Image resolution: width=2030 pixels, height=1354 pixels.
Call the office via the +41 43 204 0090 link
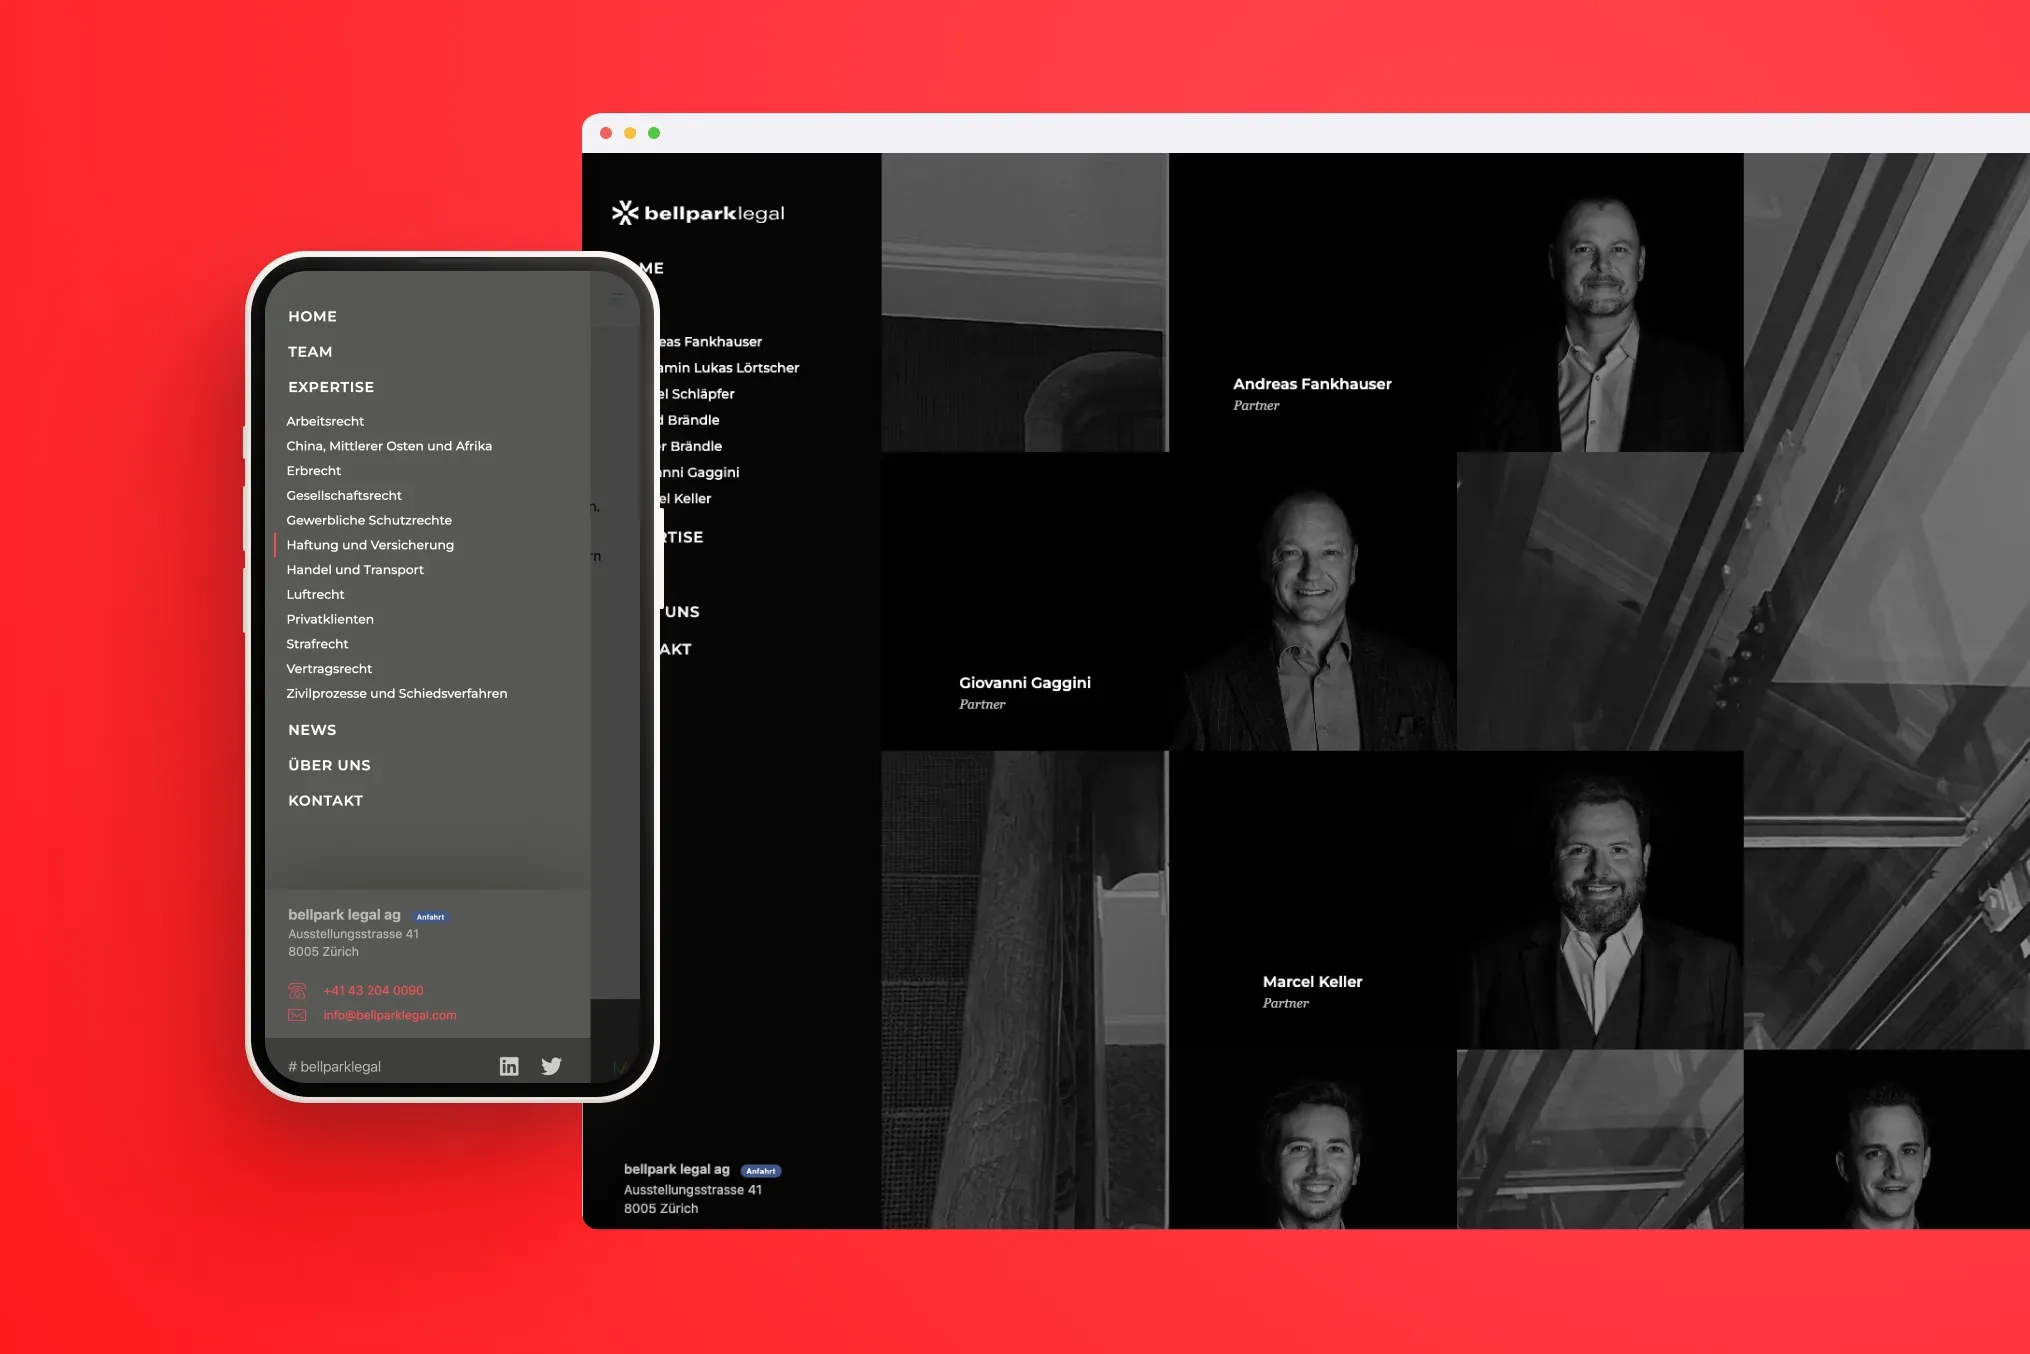[x=372, y=990]
